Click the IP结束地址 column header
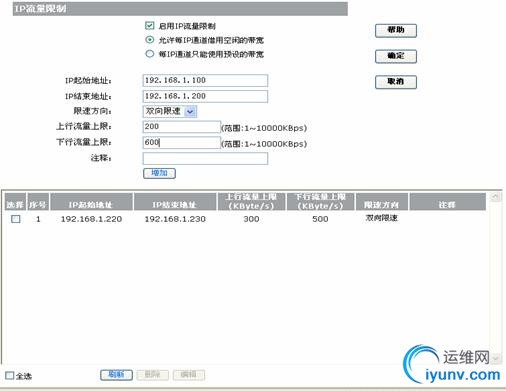The height and width of the screenshot is (391, 506). [175, 202]
